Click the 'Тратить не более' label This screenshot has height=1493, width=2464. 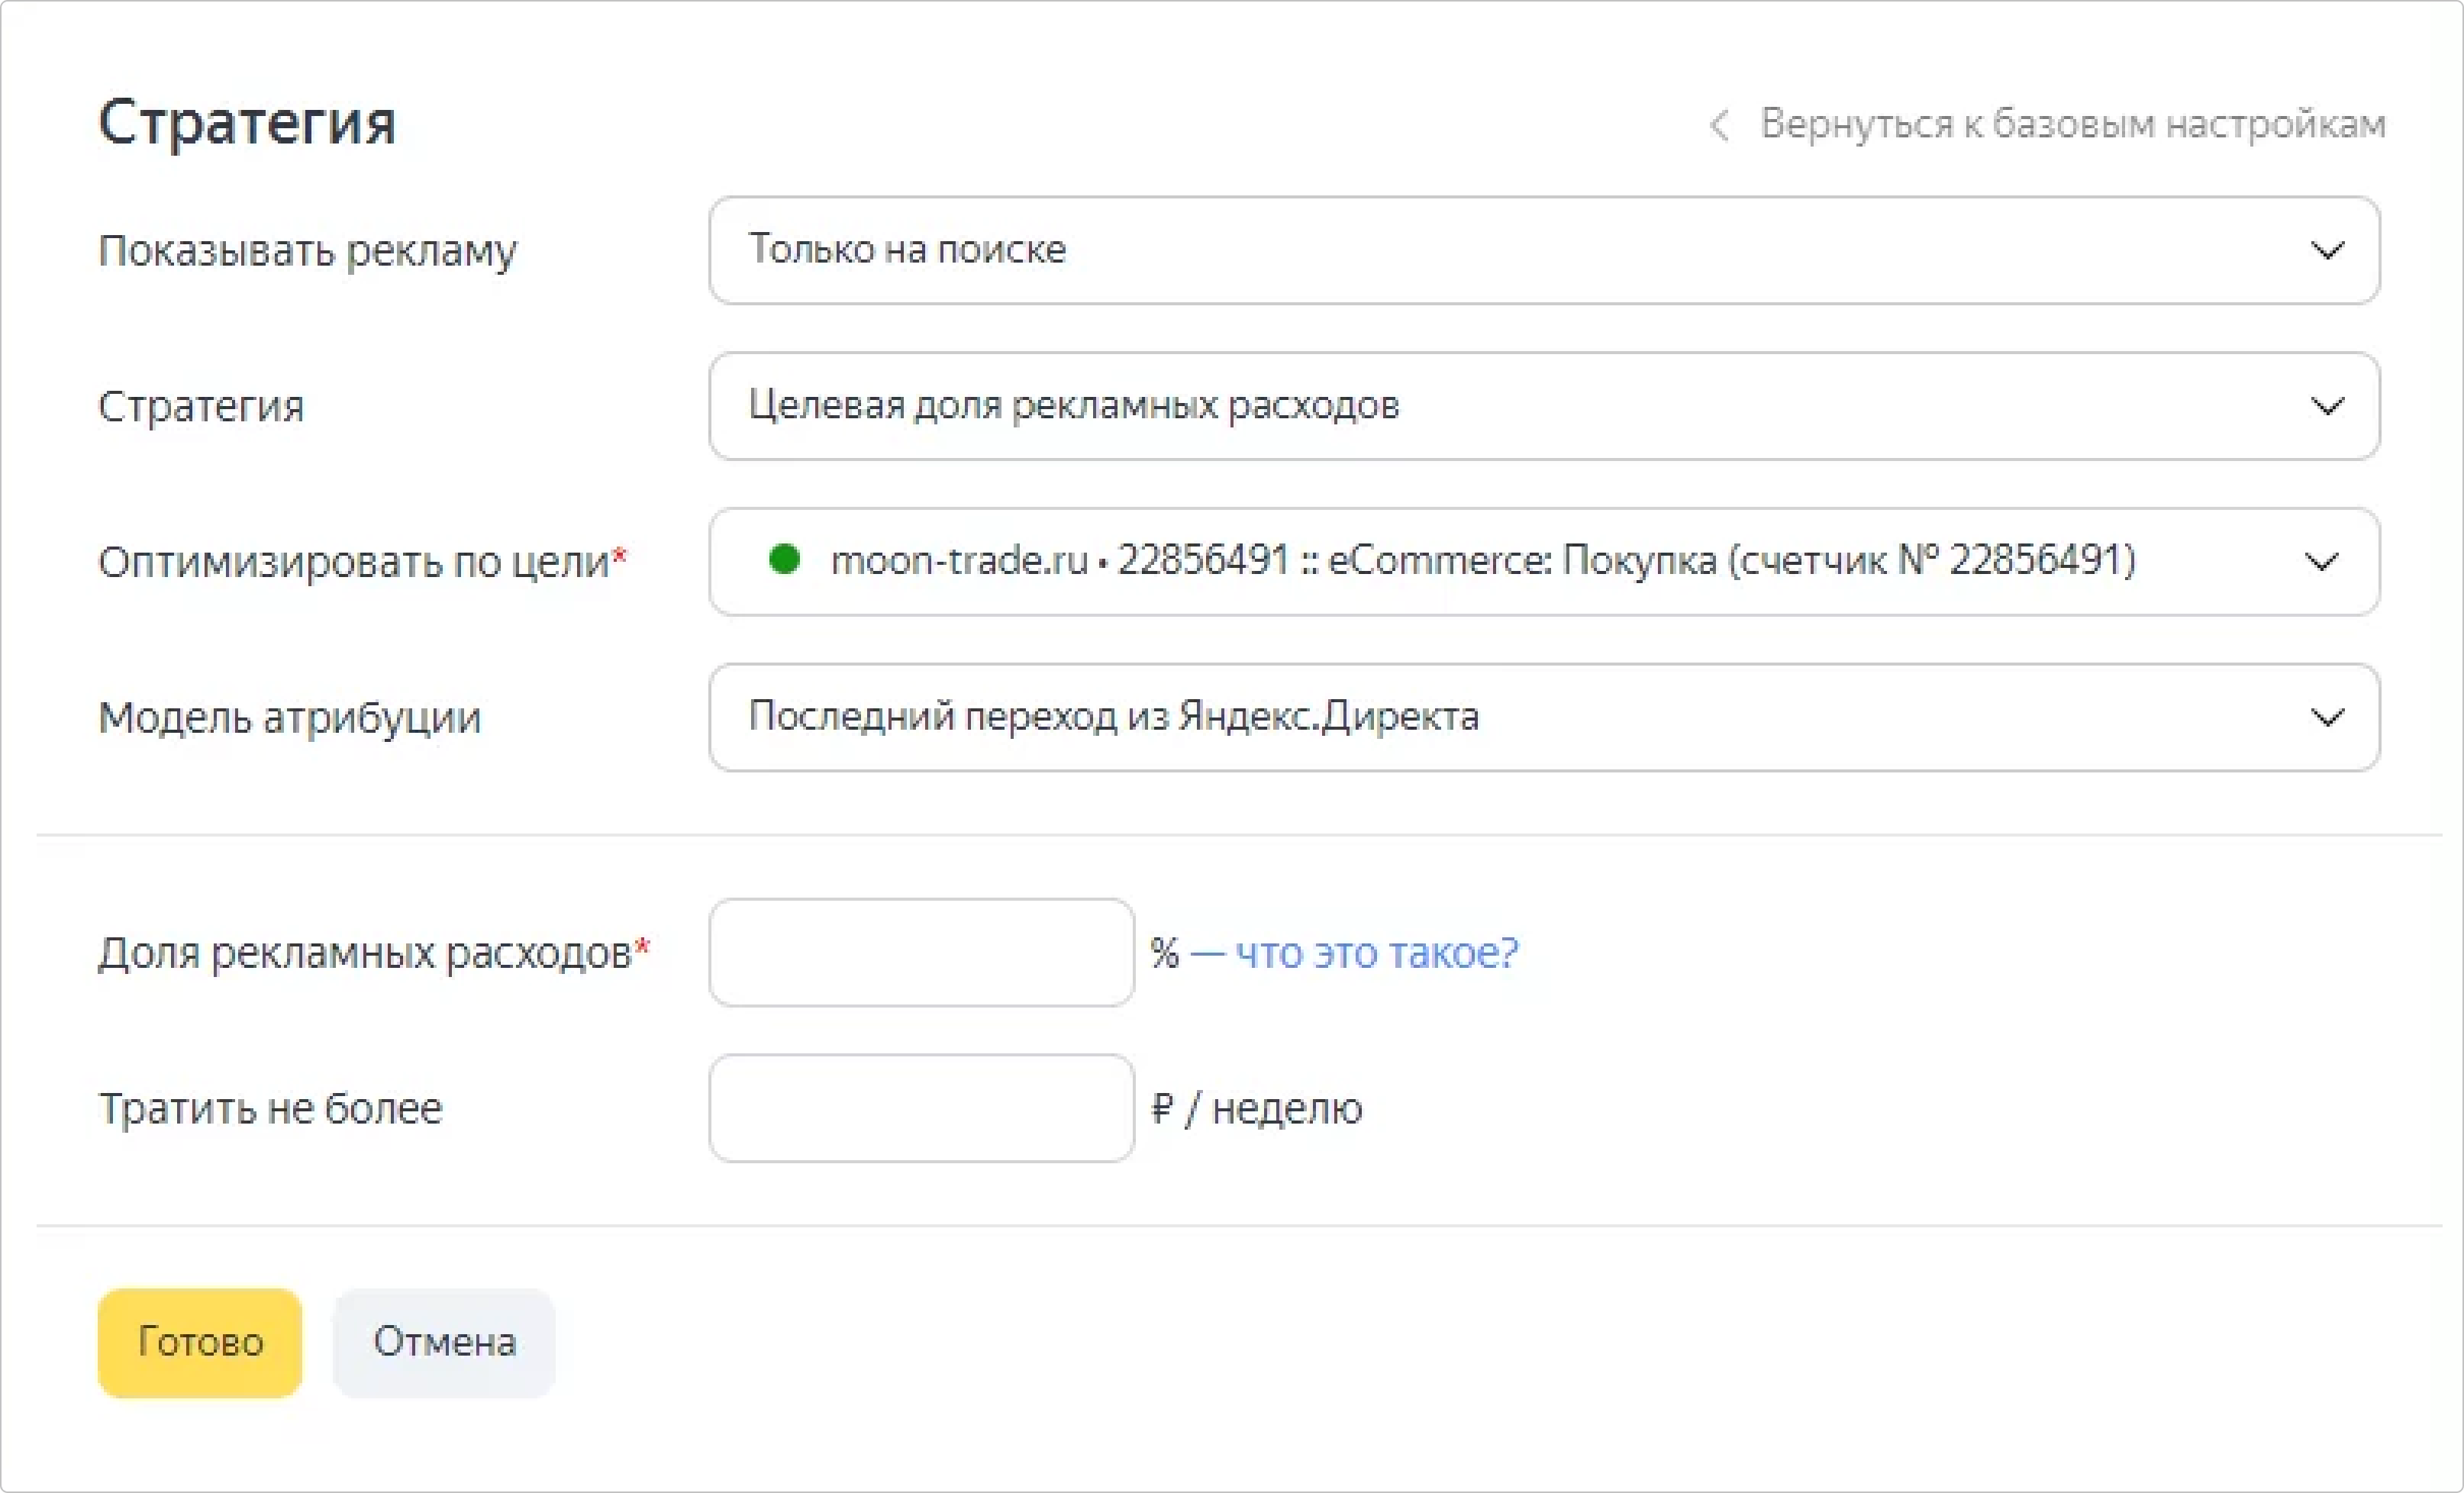(x=270, y=1108)
